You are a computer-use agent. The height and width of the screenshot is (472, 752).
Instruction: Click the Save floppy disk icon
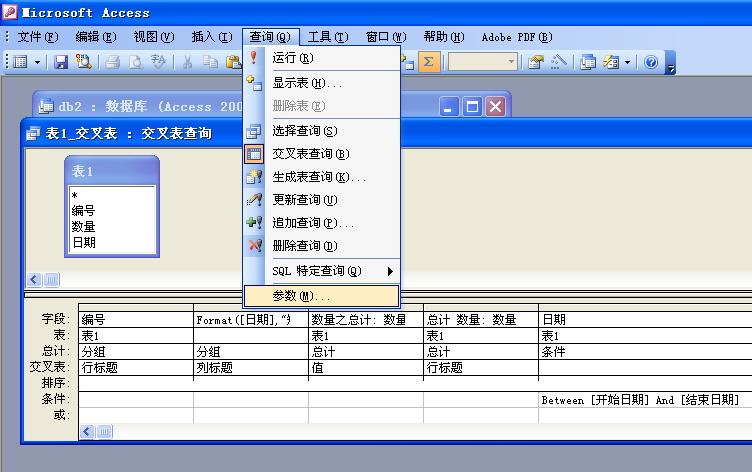[x=61, y=62]
